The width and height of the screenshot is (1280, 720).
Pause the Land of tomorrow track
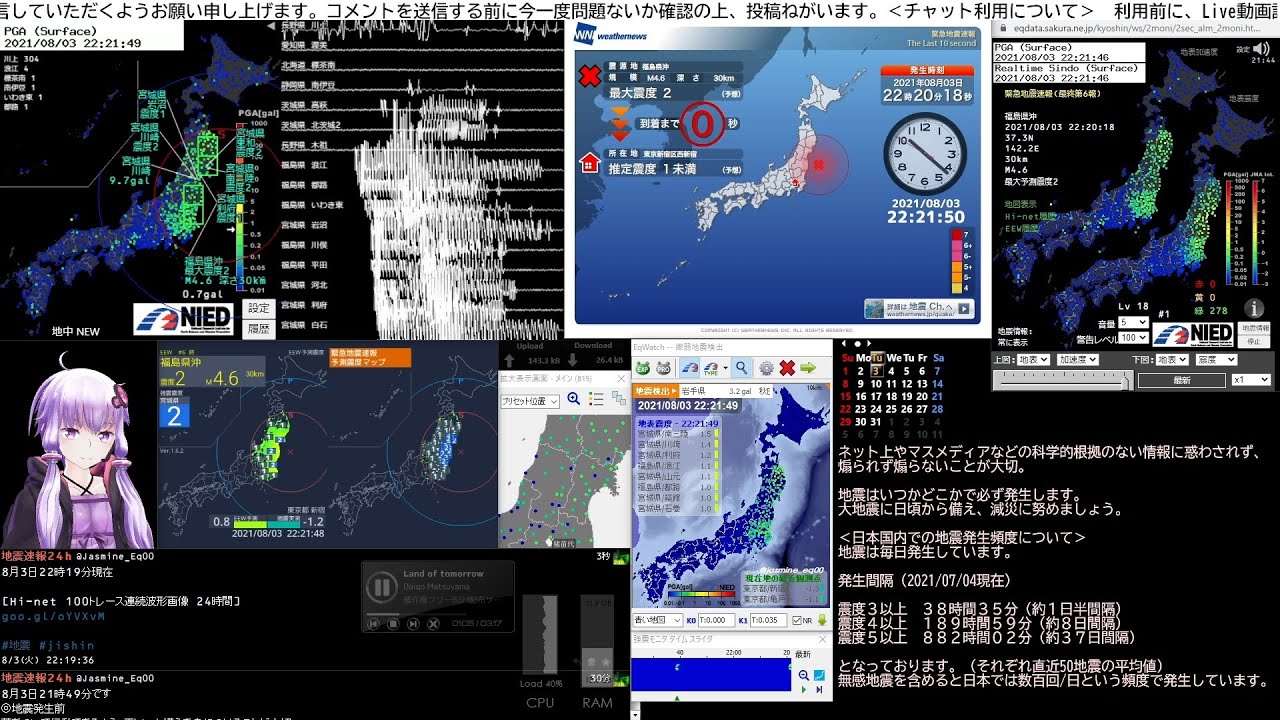[381, 587]
